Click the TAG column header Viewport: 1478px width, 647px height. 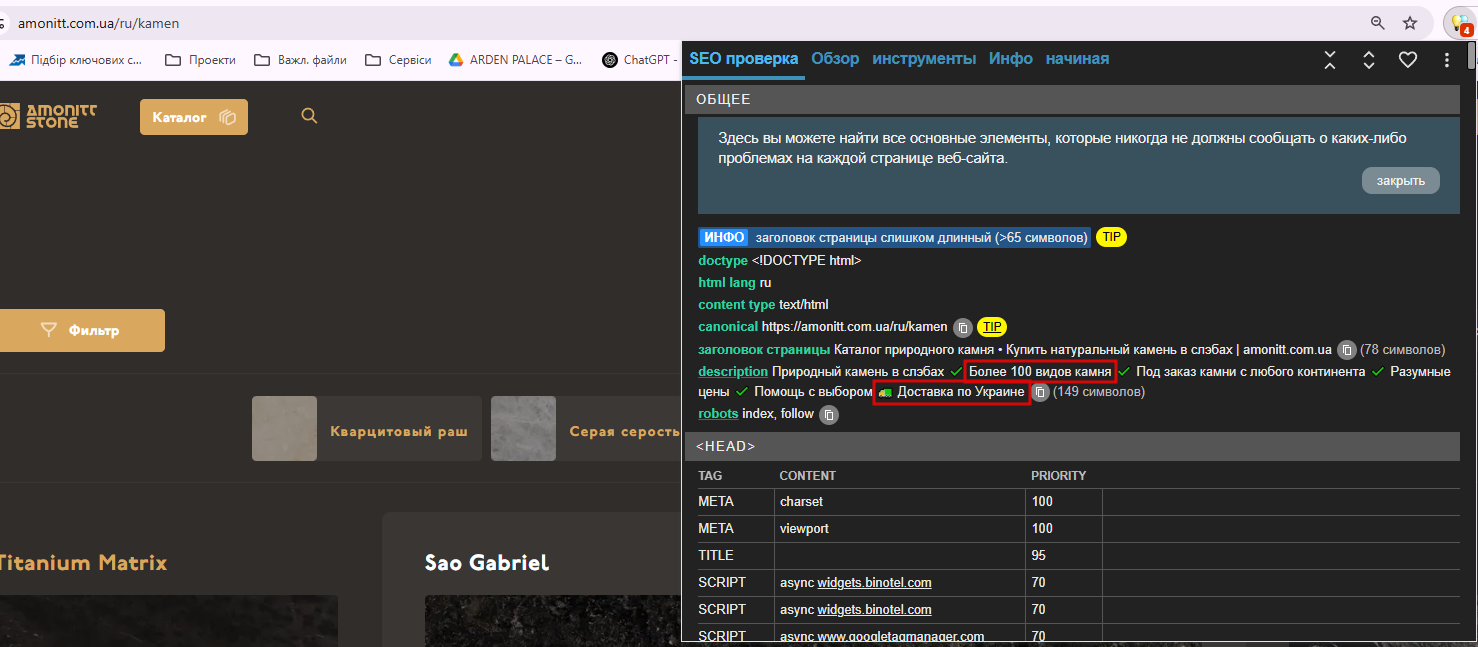(x=710, y=476)
